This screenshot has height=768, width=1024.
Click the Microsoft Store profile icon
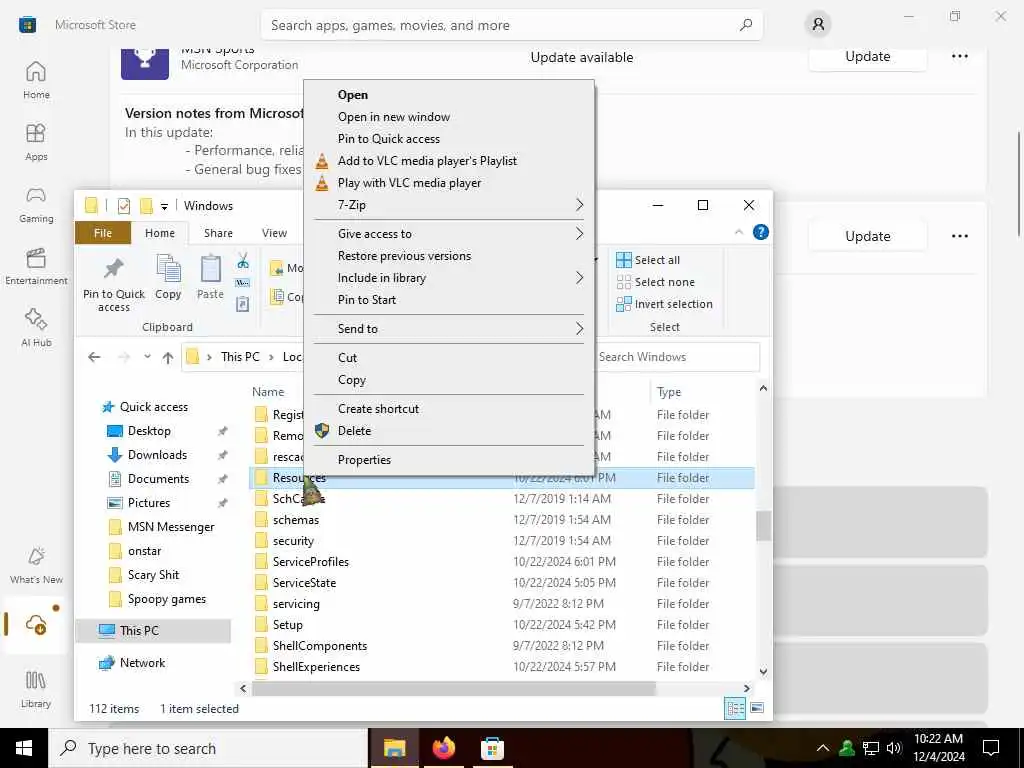[x=818, y=25]
